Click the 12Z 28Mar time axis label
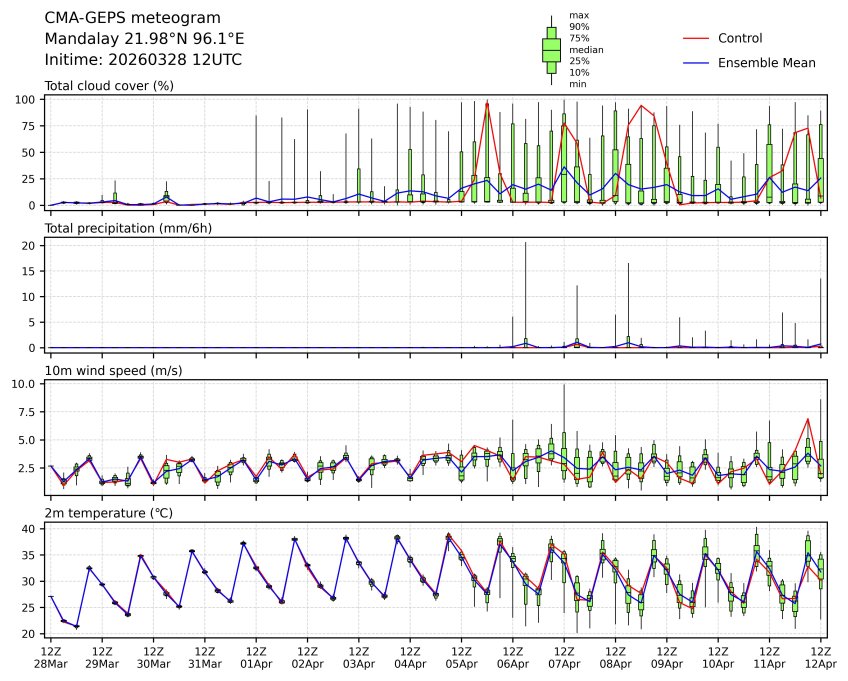 [50, 657]
